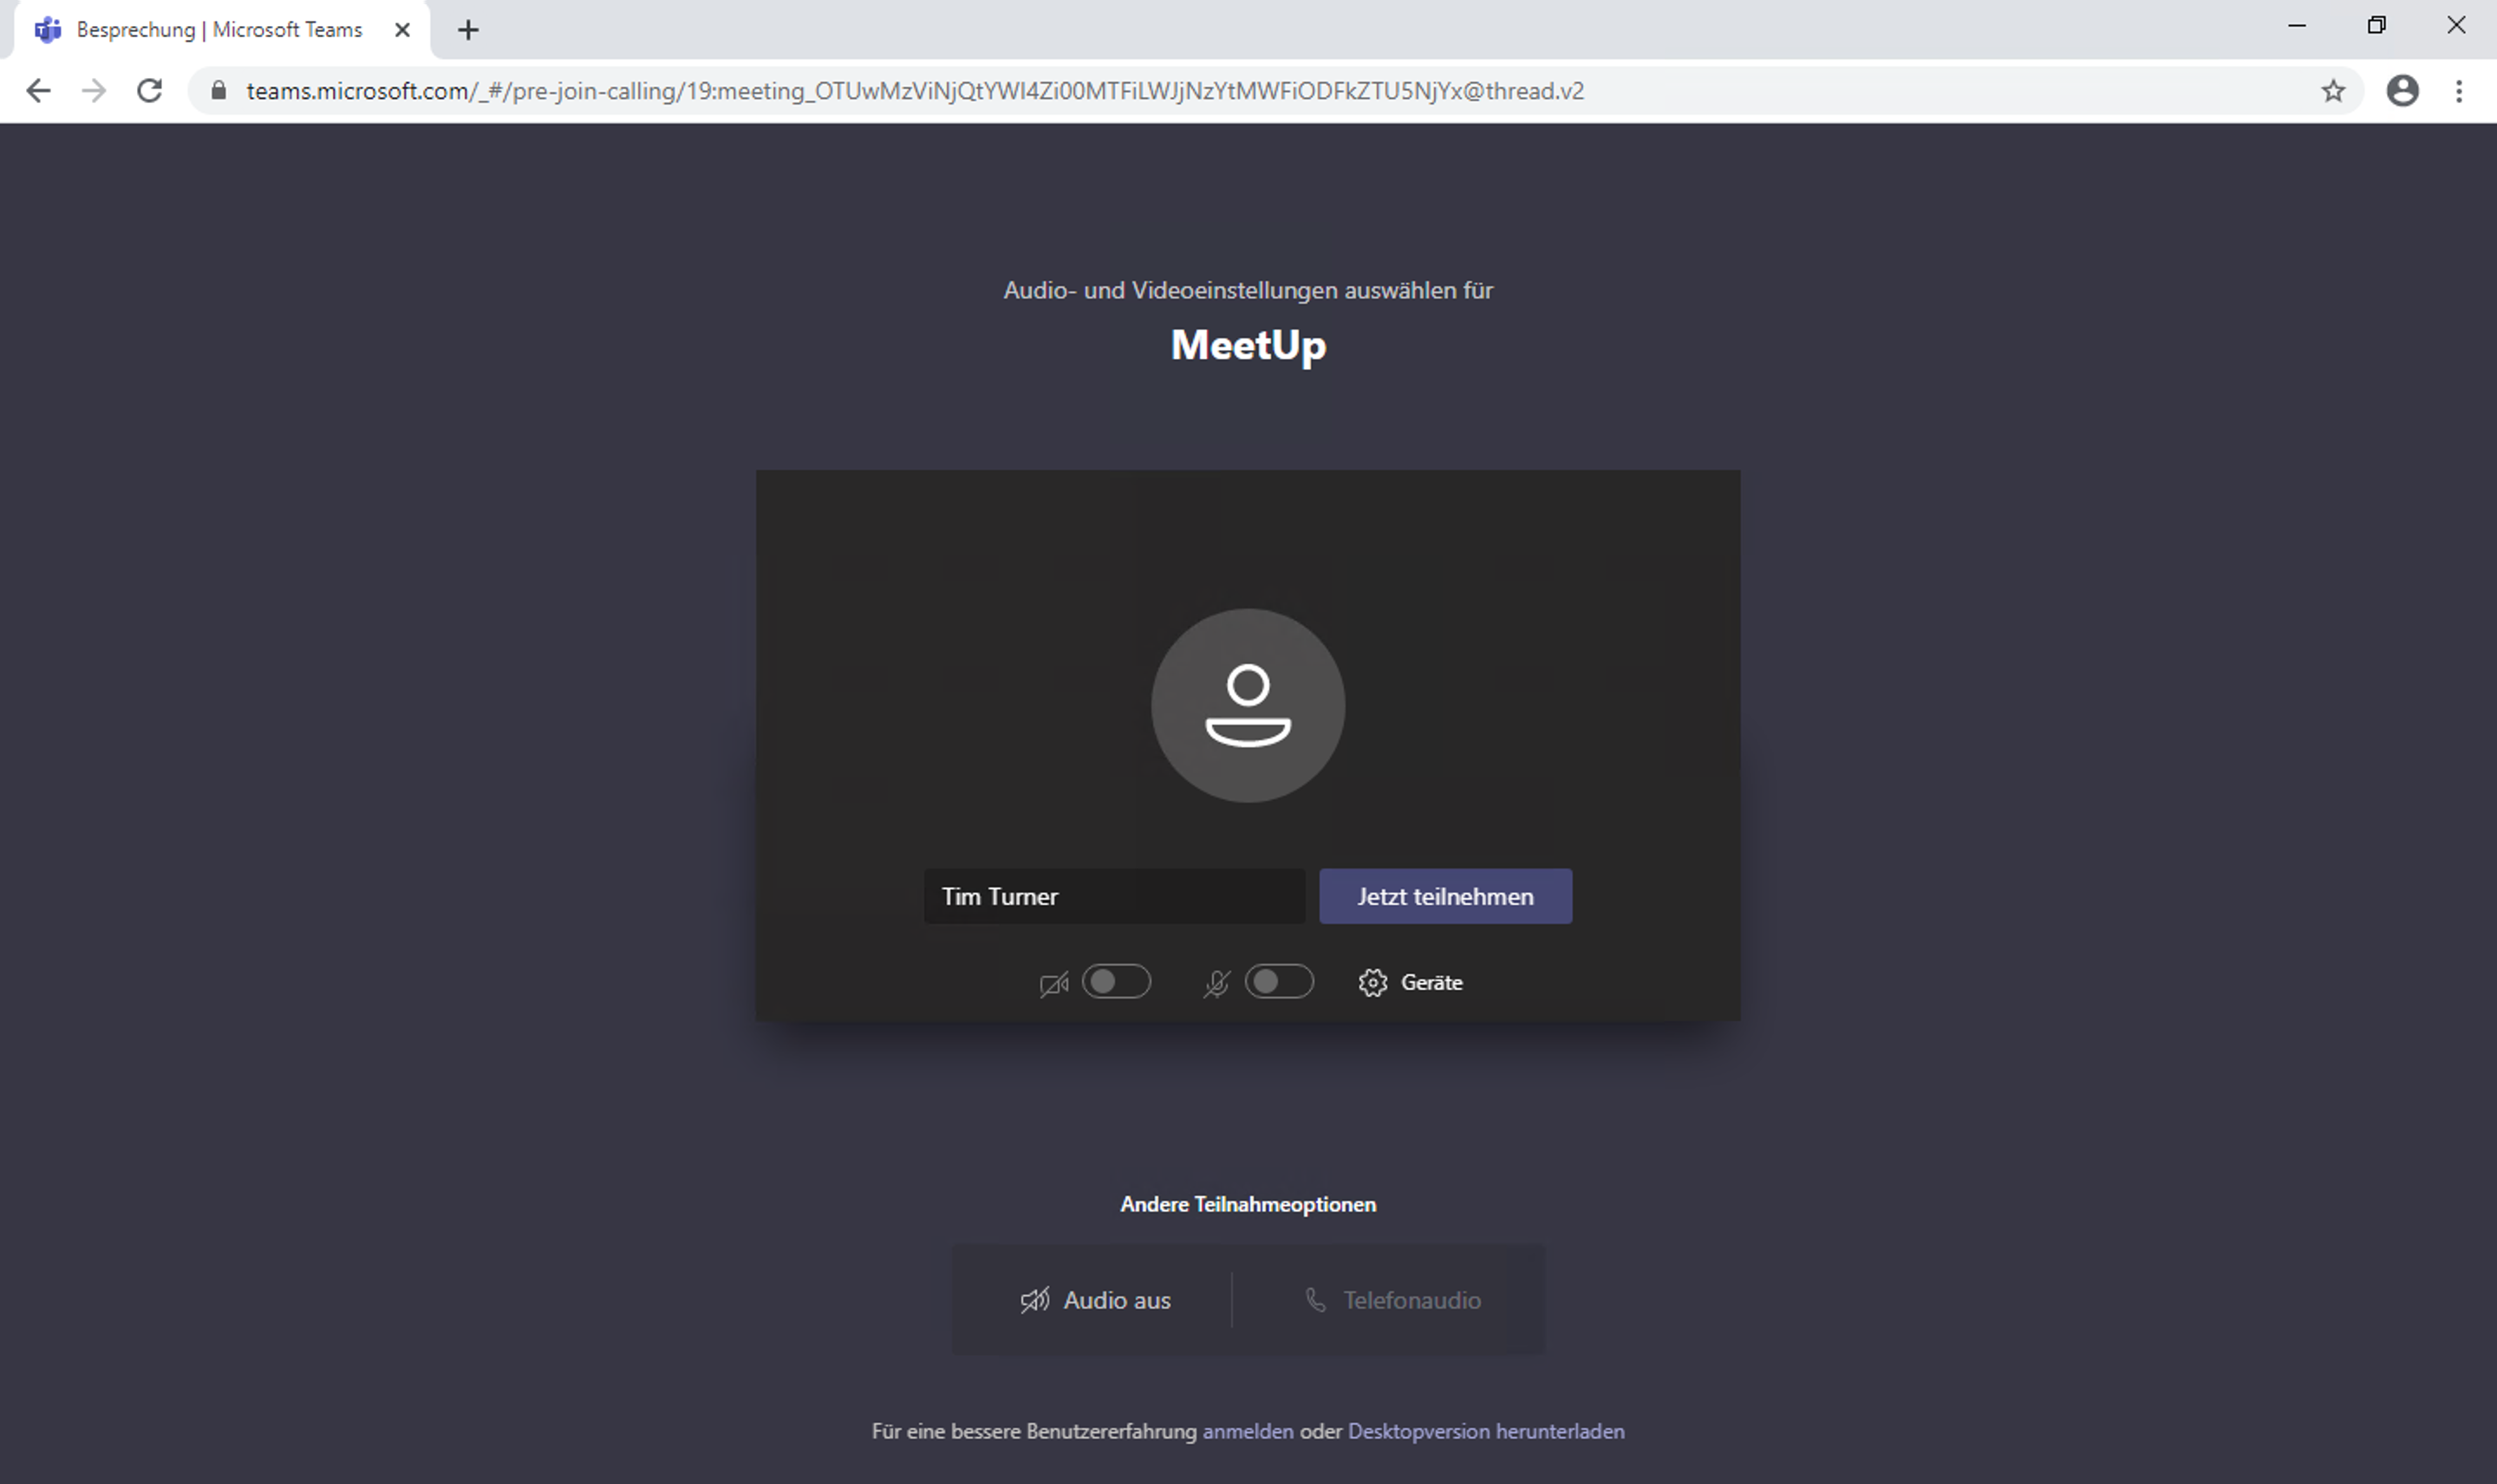Click the phone icon beside Telefonaudio

pos(1316,1300)
